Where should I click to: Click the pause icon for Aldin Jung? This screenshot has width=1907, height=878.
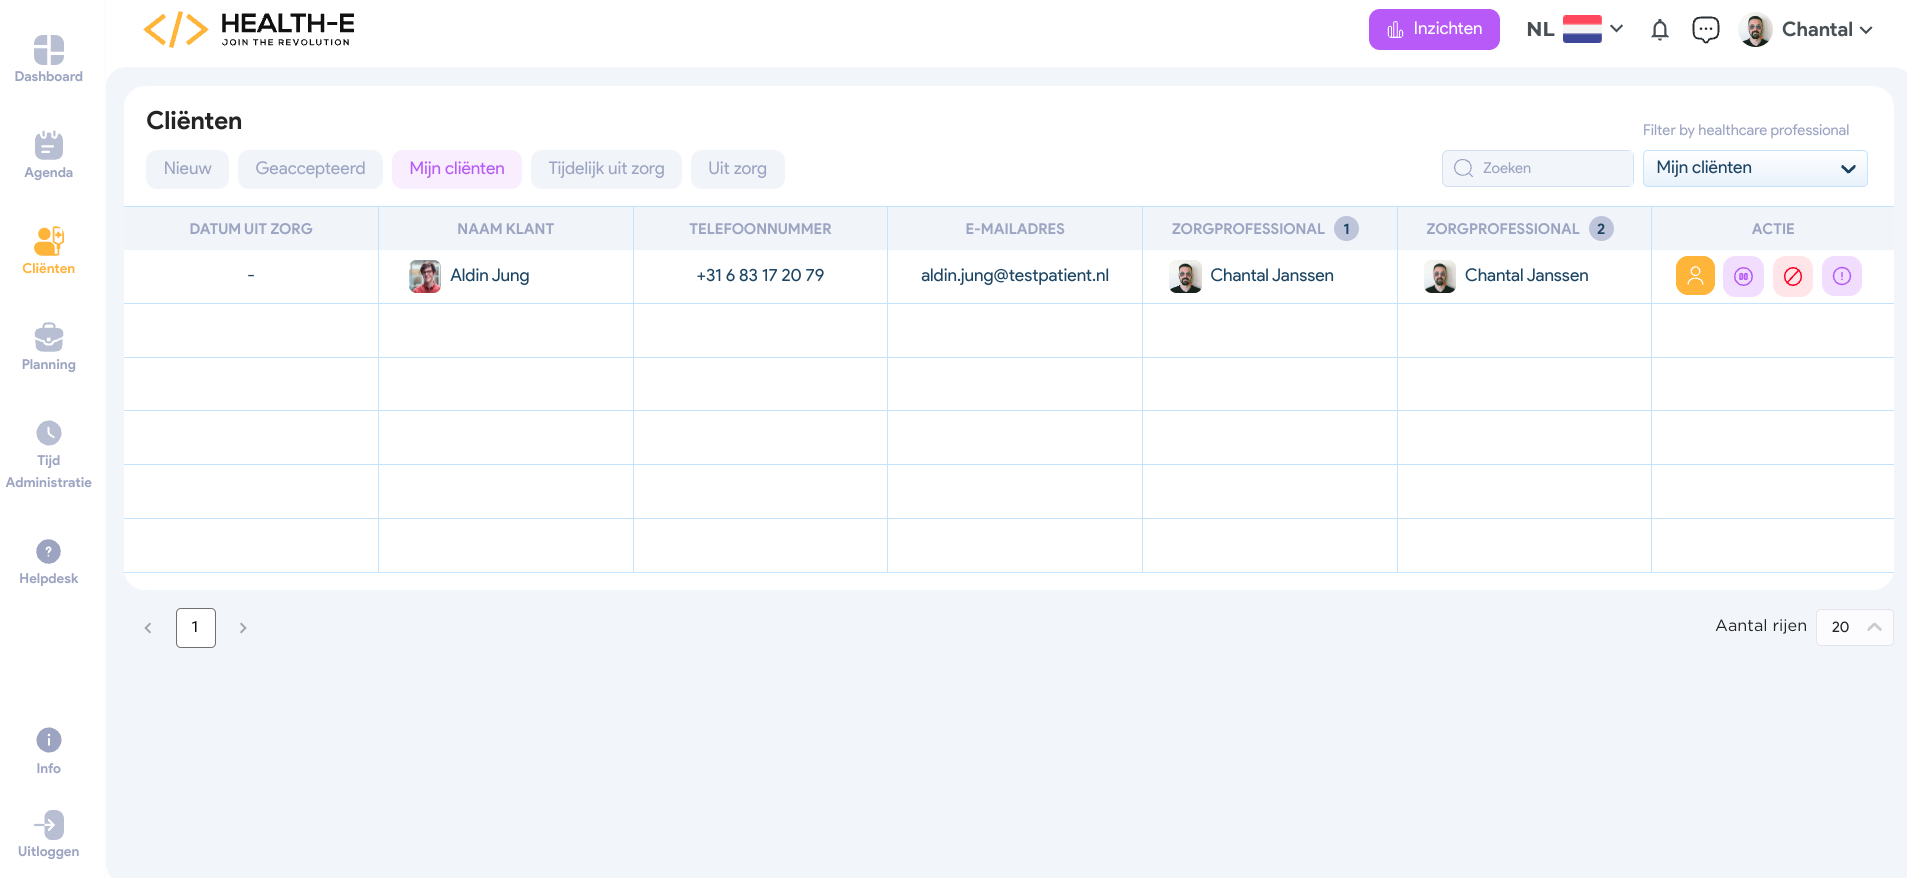tap(1743, 276)
